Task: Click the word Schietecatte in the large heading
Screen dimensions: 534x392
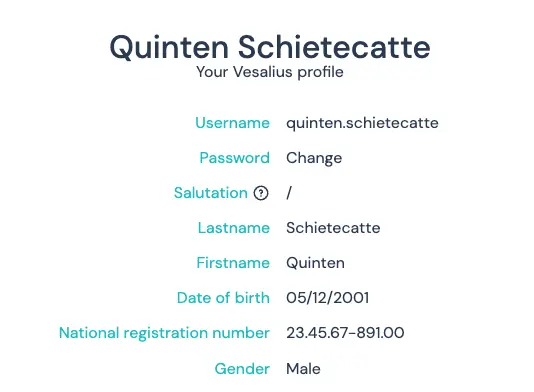Action: (x=334, y=47)
